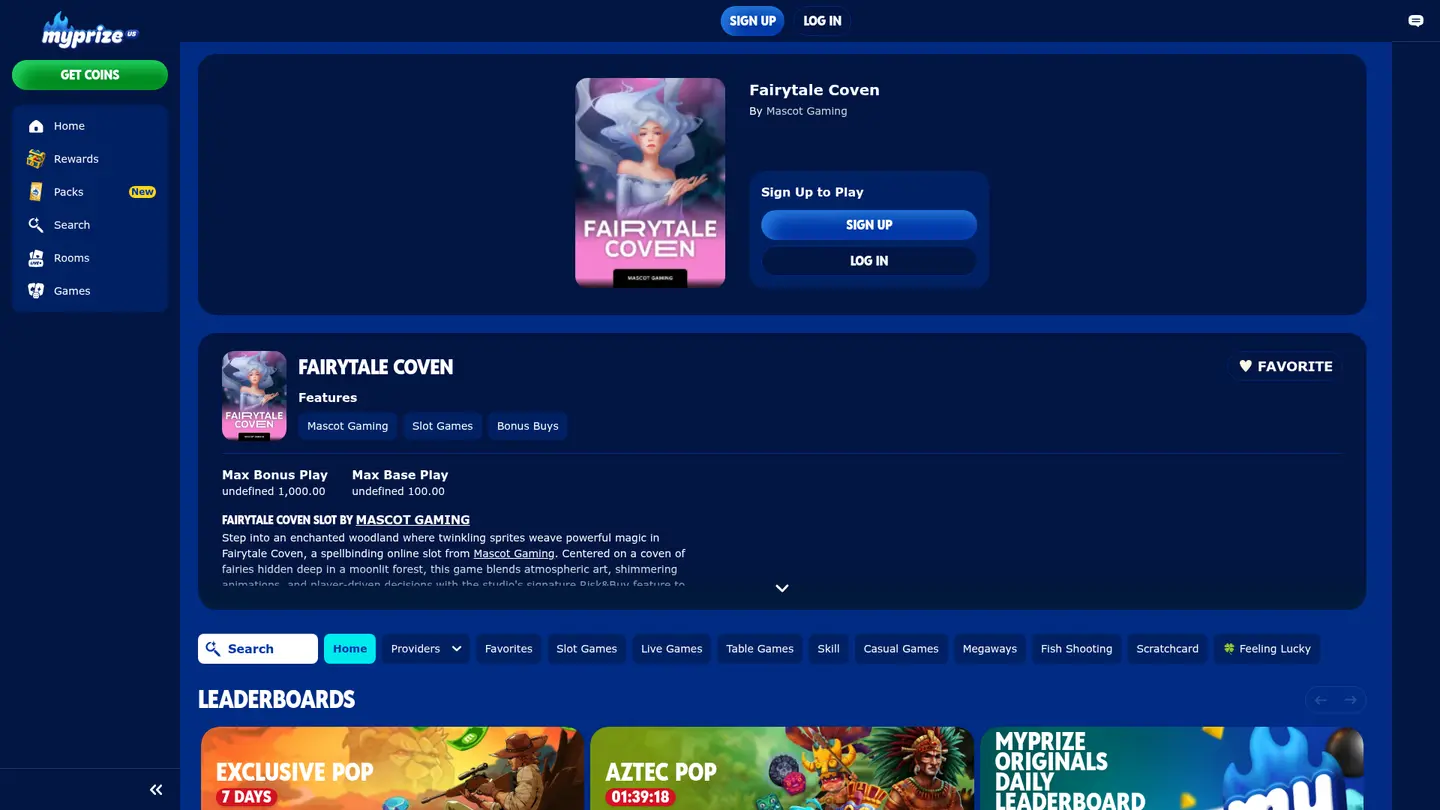The image size is (1440, 810).
Task: Open the Providers dropdown
Action: [426, 649]
